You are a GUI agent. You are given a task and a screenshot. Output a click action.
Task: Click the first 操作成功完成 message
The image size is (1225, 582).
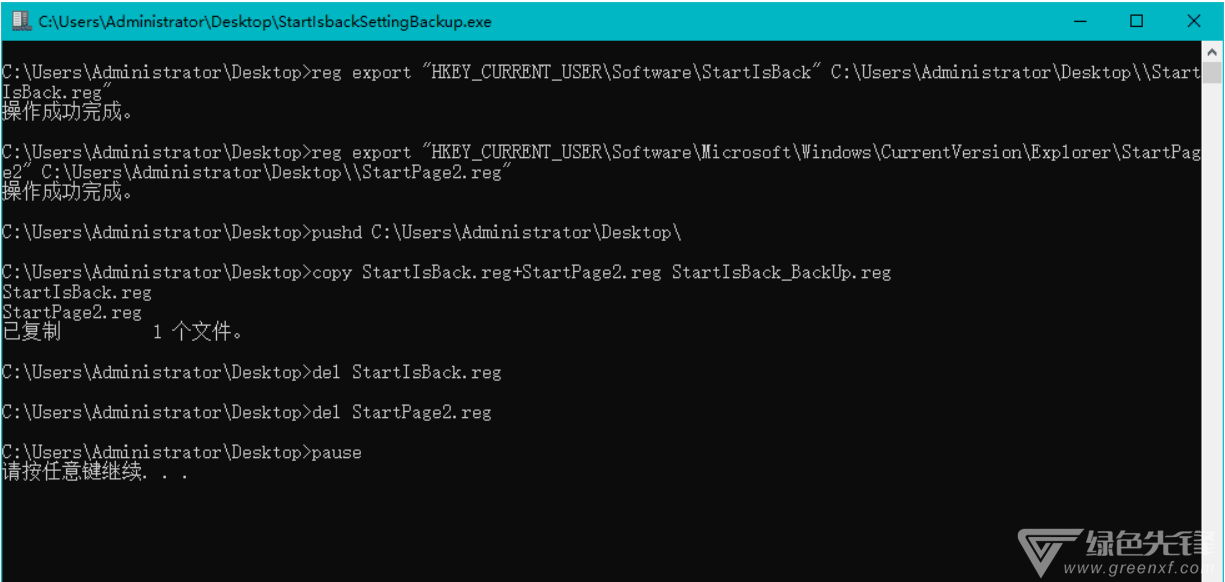click(67, 112)
